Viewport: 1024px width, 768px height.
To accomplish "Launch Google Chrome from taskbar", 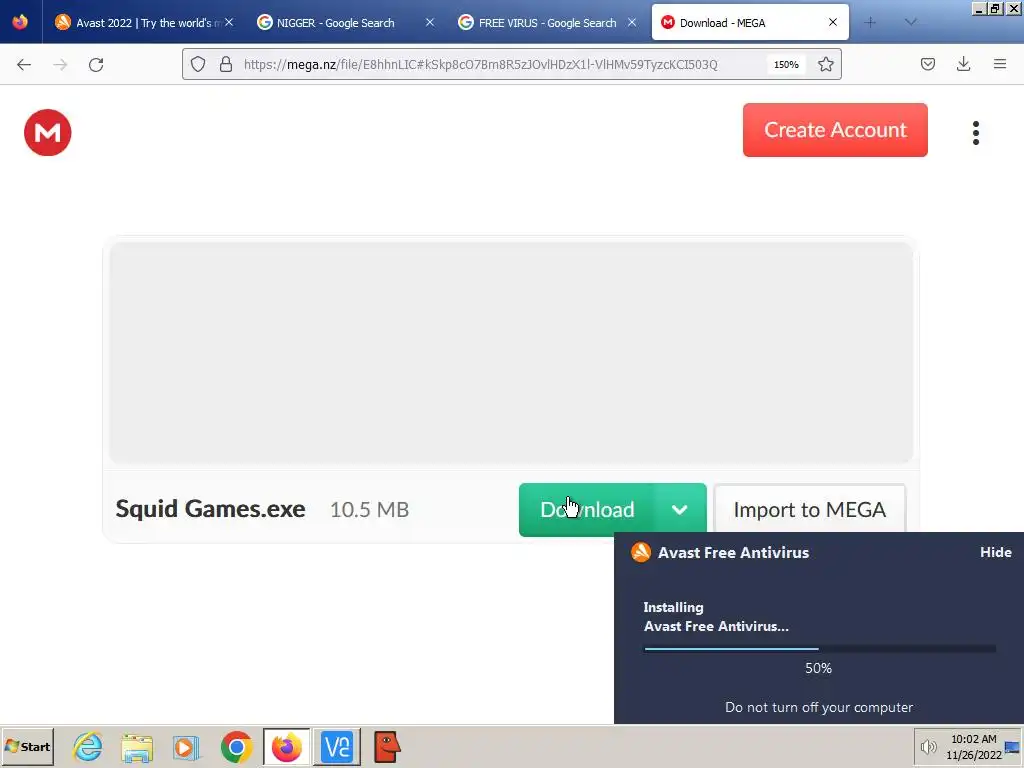I will point(236,746).
